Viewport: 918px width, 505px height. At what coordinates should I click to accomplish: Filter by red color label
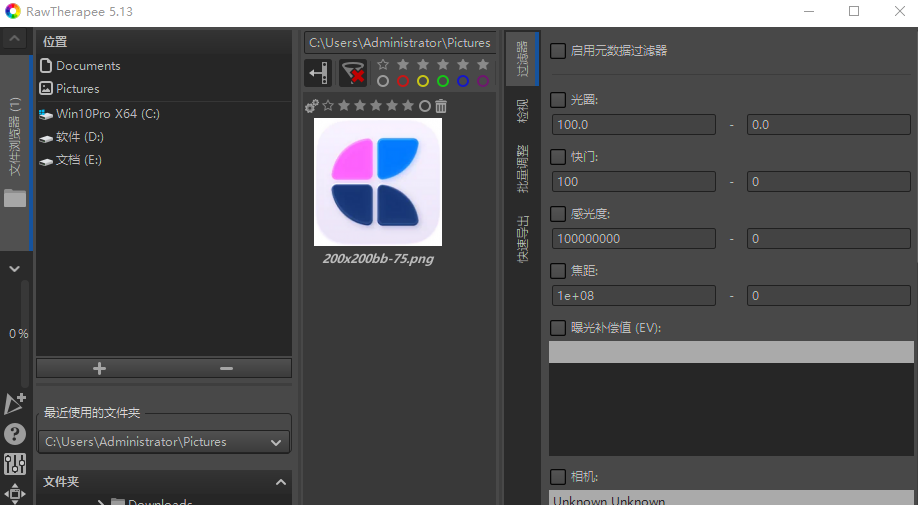coord(403,81)
